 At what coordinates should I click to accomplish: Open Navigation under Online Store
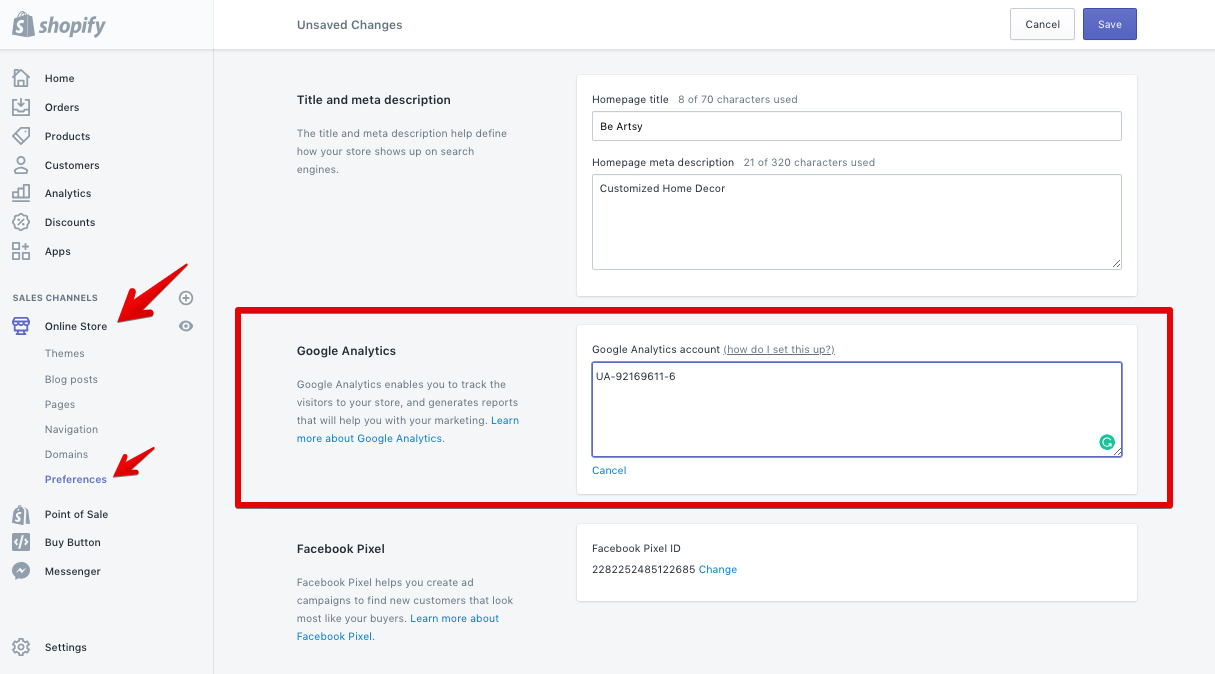71,429
